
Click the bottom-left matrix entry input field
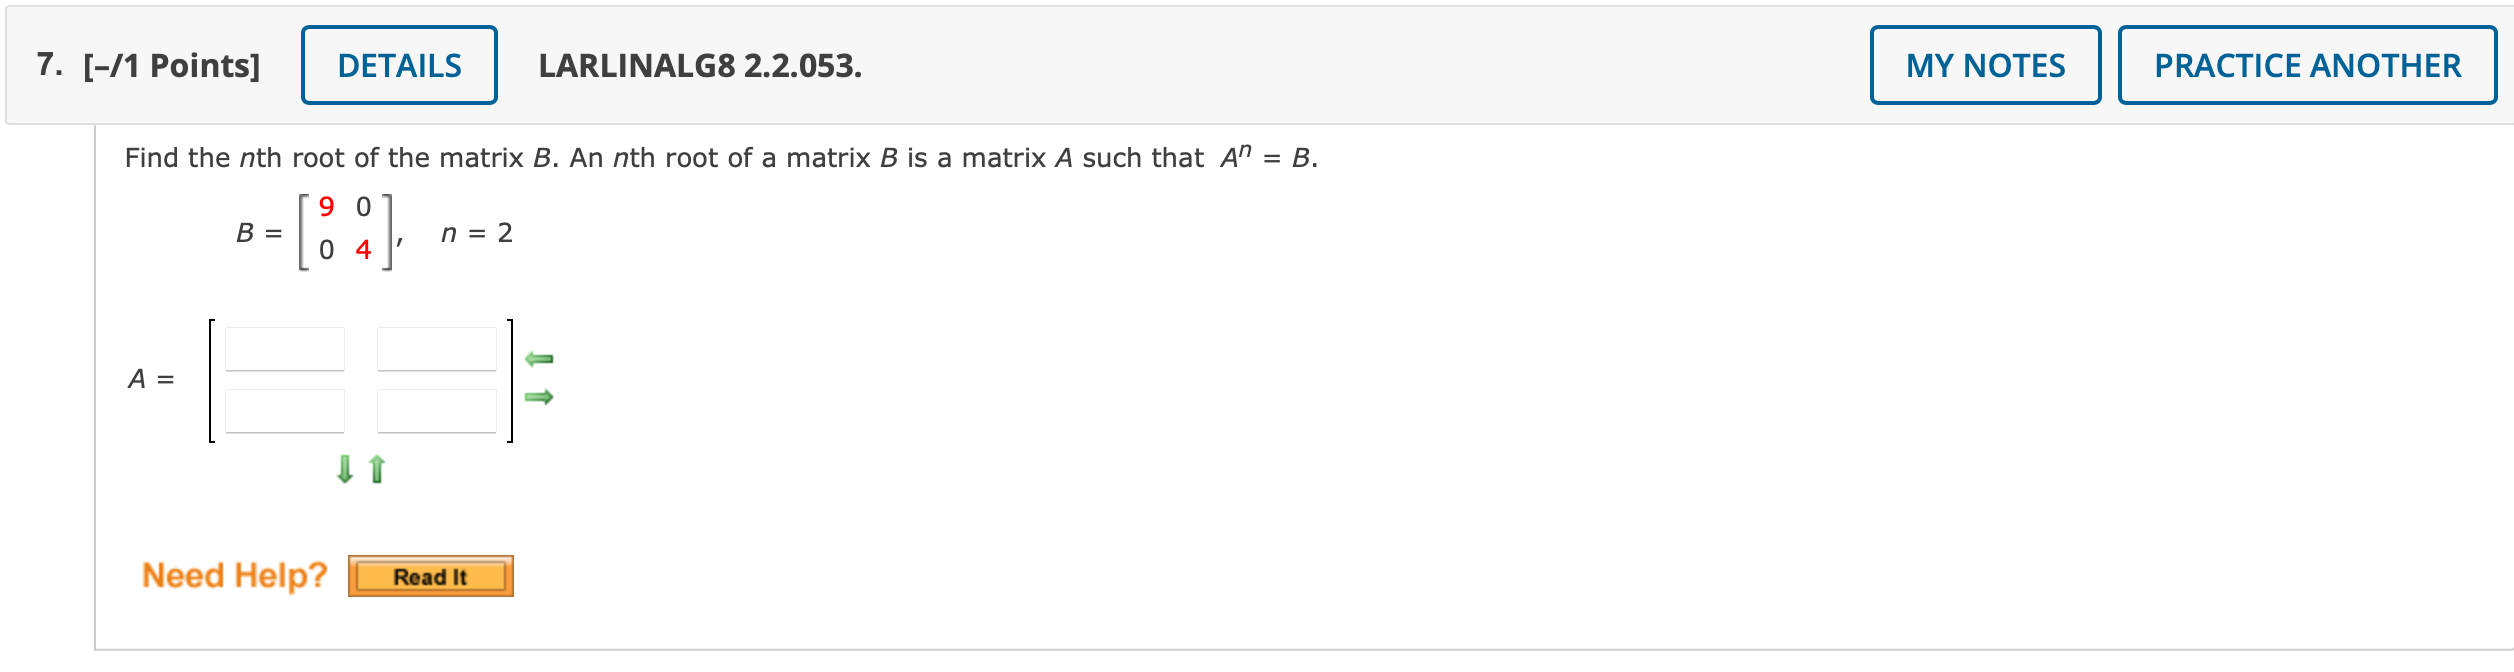(x=283, y=408)
